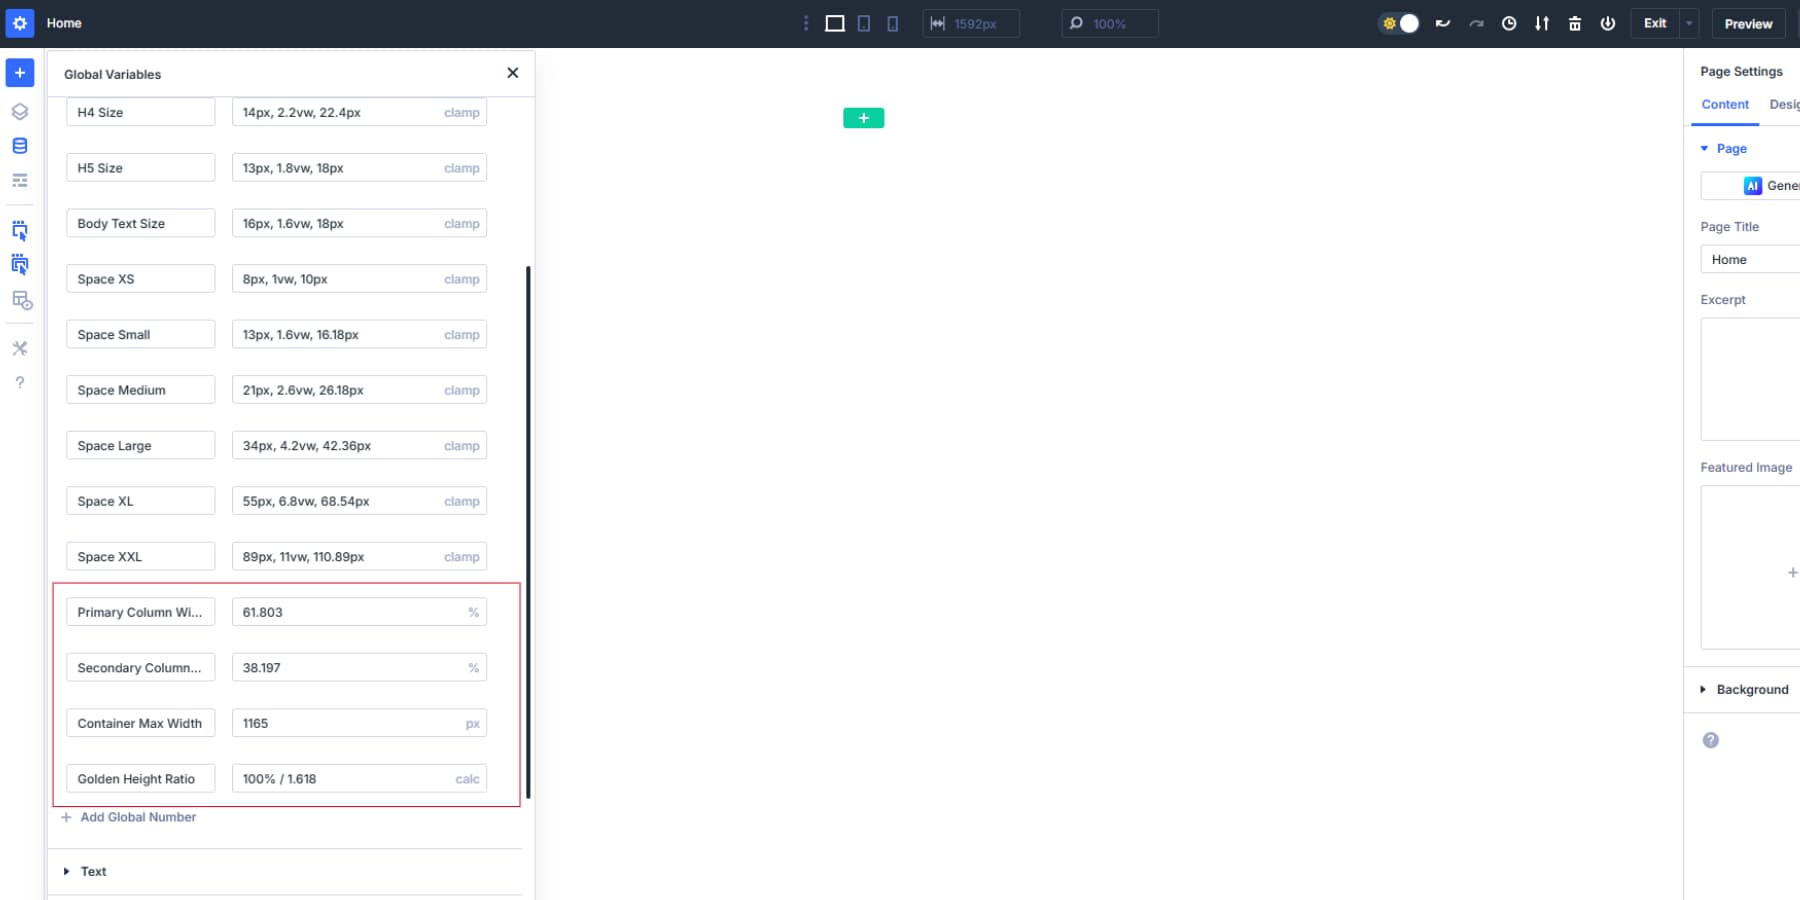Click the Preview button

[1749, 23]
